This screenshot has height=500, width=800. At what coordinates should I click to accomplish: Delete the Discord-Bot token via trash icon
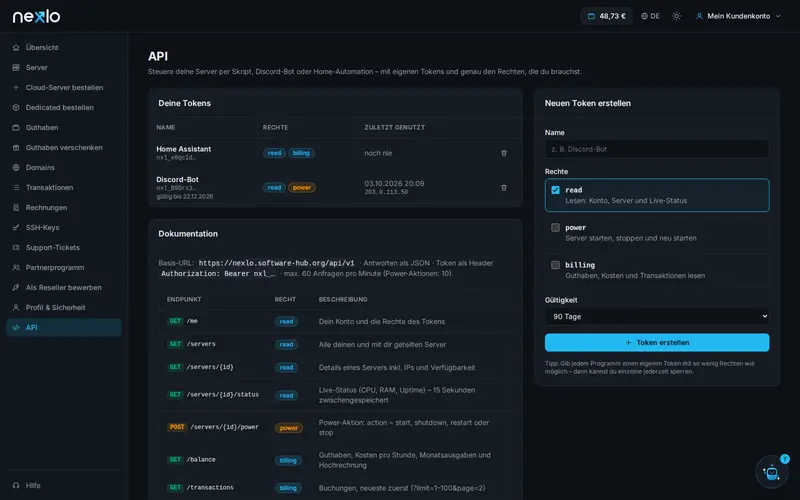tap(504, 188)
